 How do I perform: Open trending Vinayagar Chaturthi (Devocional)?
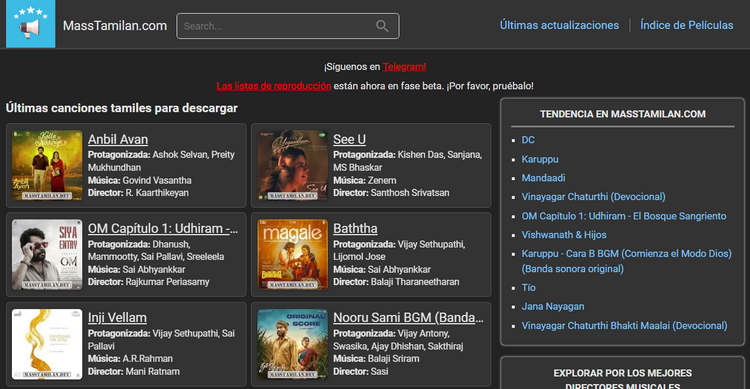click(x=594, y=197)
